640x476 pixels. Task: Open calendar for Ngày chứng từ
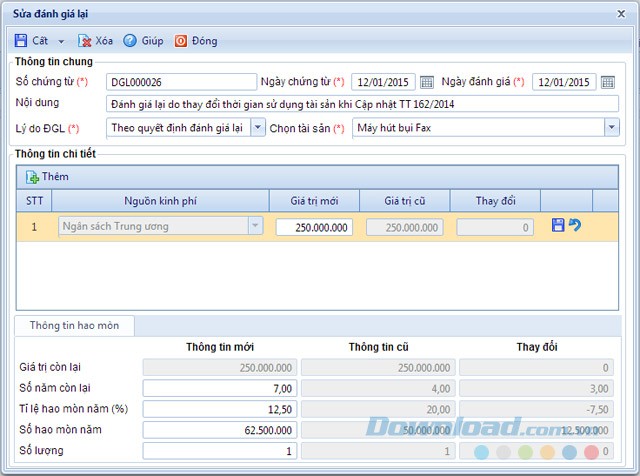[x=427, y=82]
